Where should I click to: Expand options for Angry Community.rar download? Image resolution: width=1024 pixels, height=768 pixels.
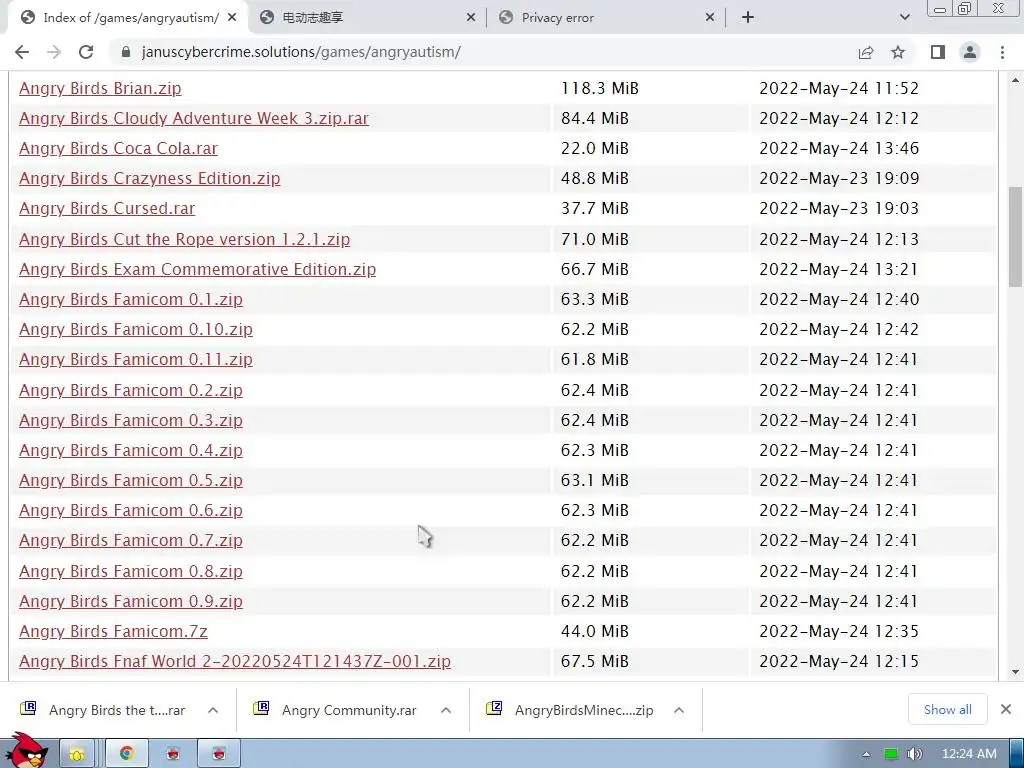point(446,710)
